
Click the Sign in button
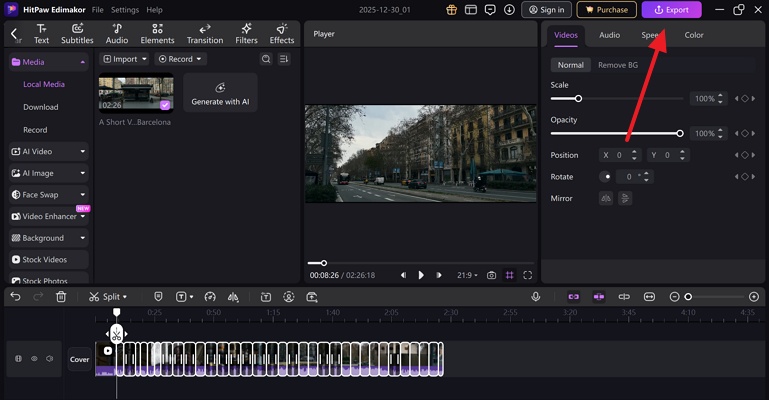[x=546, y=10]
